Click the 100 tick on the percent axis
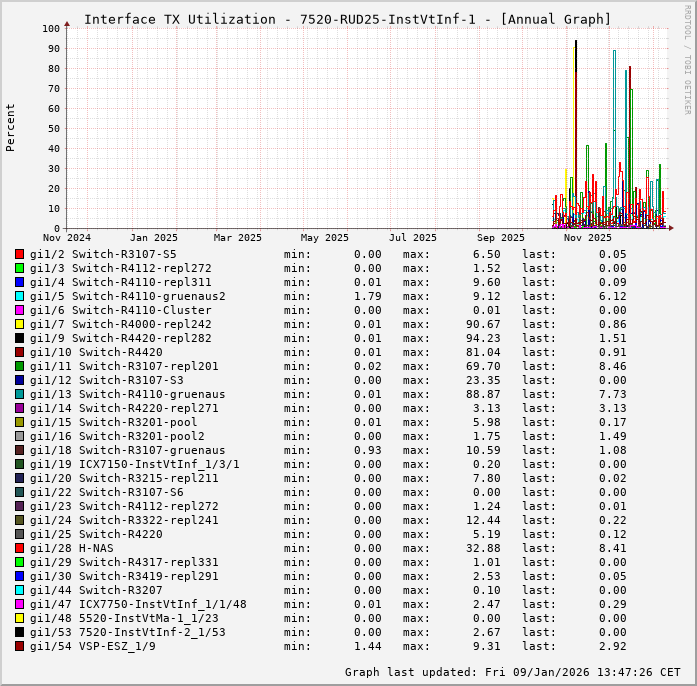 (x=50, y=28)
